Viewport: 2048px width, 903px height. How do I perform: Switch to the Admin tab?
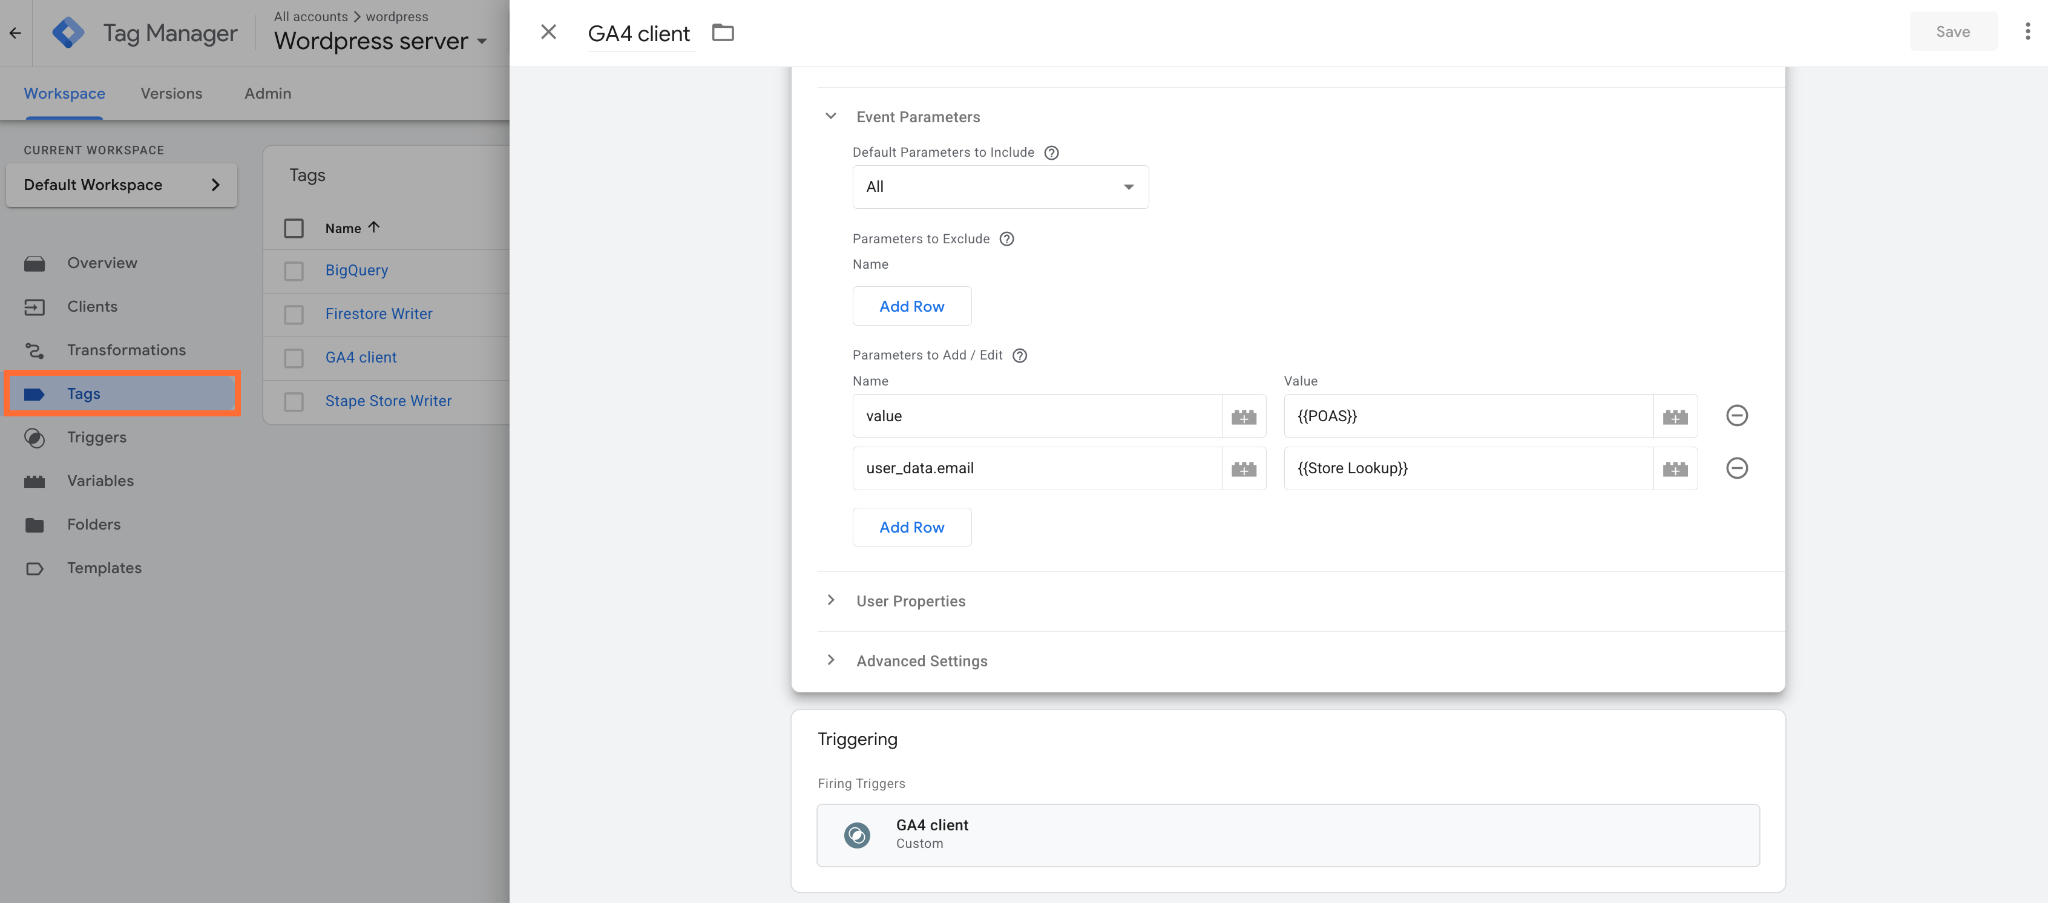tap(268, 93)
